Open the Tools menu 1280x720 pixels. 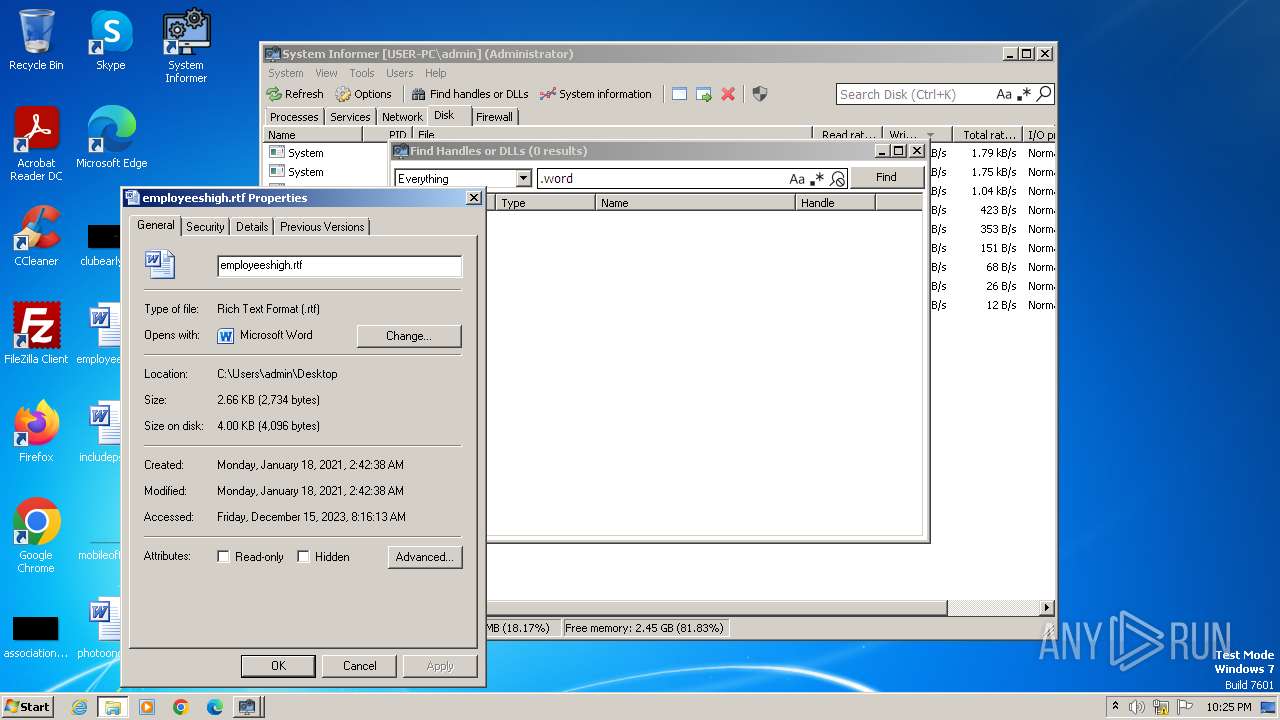pyautogui.click(x=362, y=73)
